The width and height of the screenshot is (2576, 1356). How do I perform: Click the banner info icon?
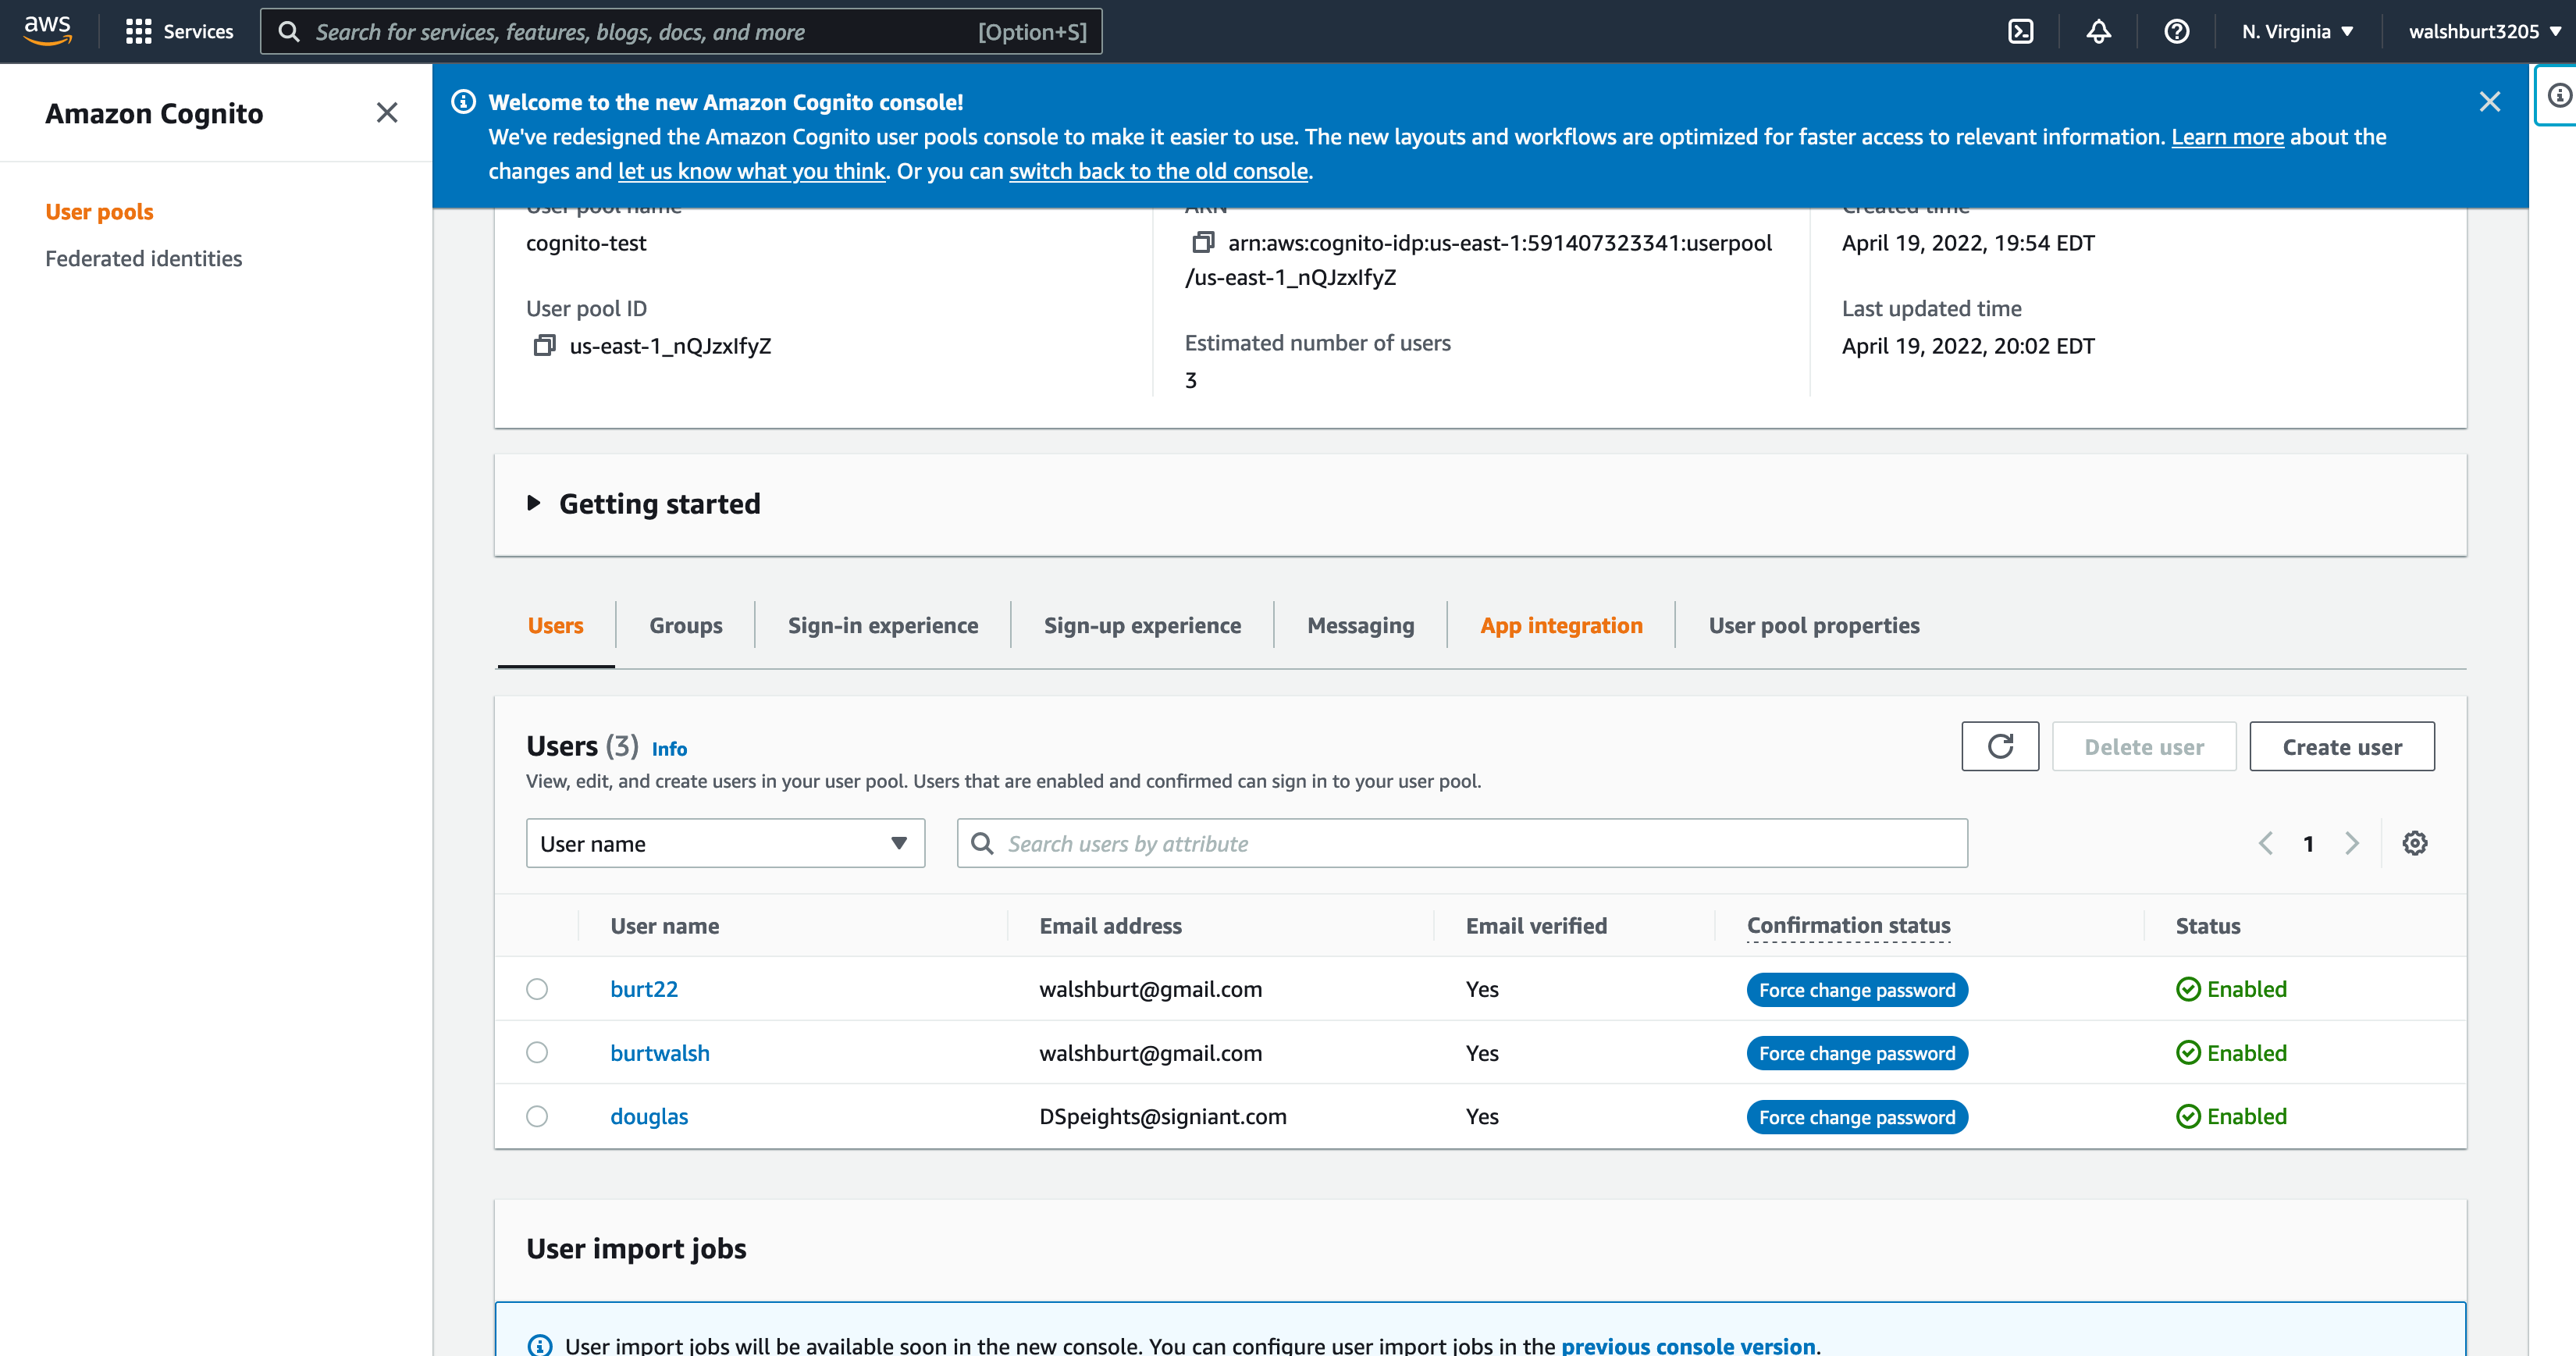tap(463, 102)
